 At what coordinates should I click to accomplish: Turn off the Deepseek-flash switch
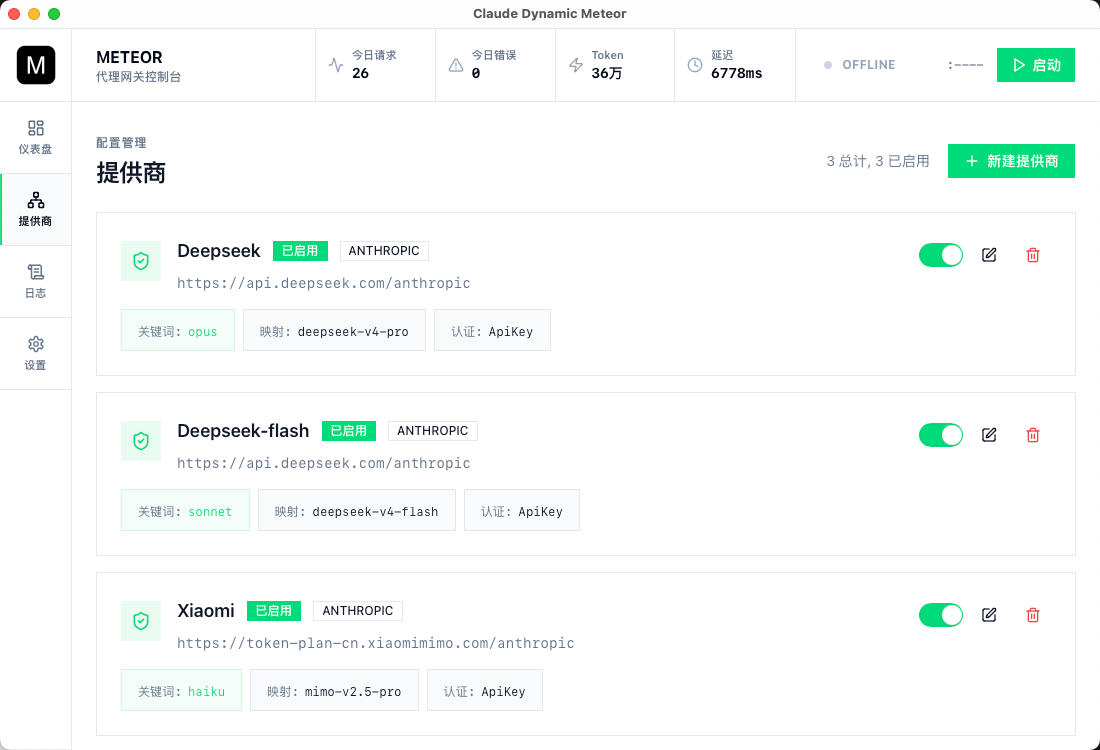pos(940,435)
